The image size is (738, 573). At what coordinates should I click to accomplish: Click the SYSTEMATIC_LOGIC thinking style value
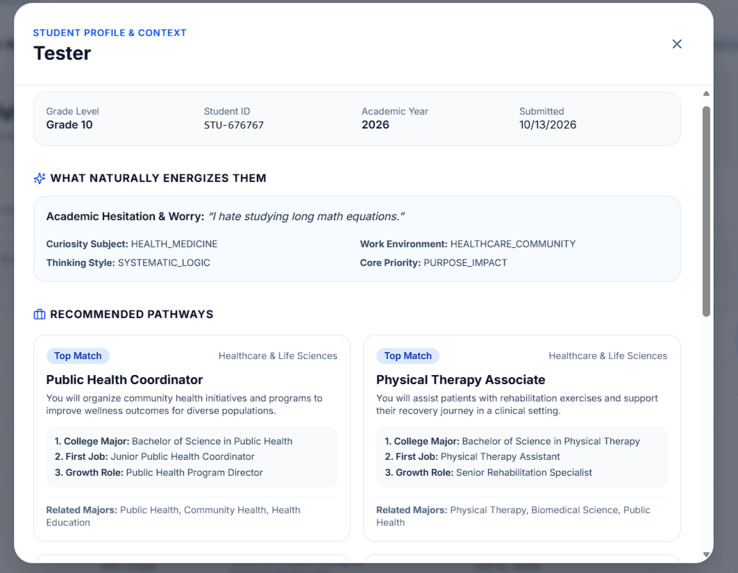tap(164, 263)
